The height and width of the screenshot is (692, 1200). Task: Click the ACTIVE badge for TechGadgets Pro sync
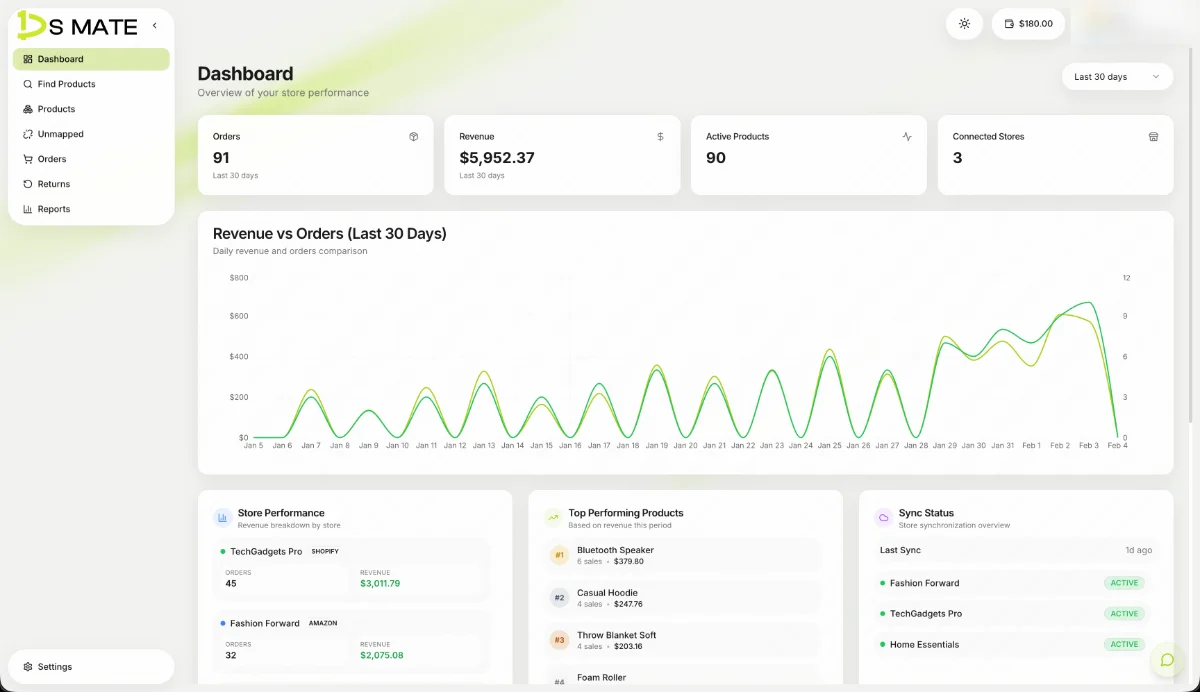coord(1124,614)
